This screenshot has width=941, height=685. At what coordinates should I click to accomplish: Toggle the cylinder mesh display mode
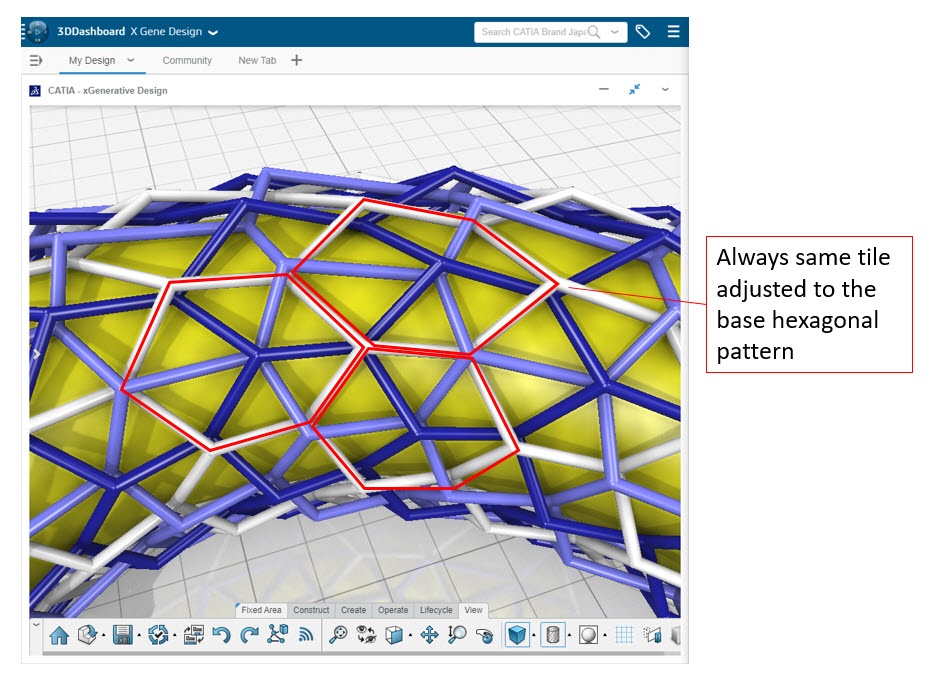pyautogui.click(x=553, y=635)
